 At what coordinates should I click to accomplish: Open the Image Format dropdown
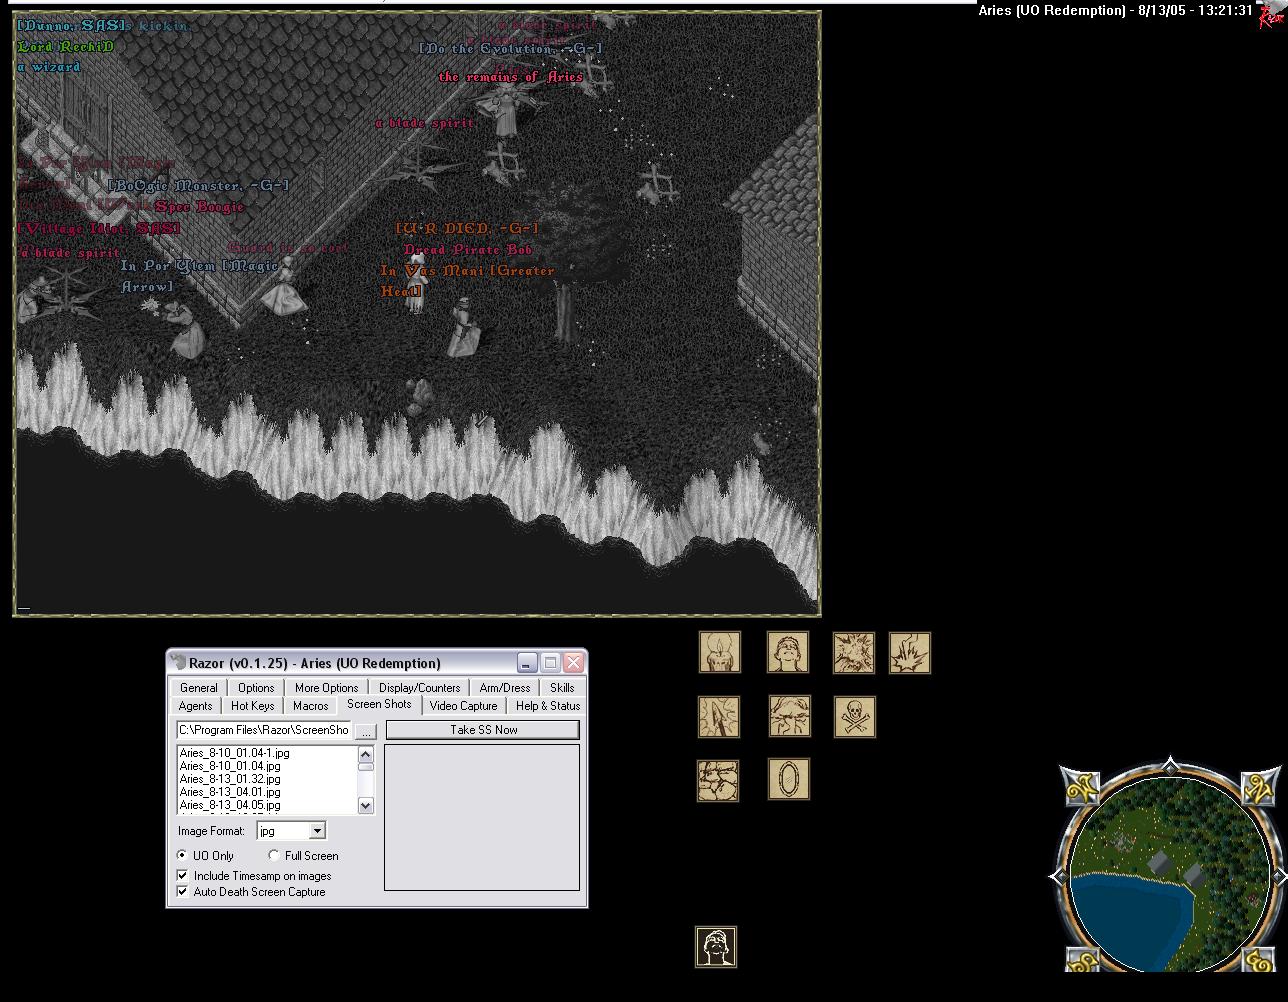pyautogui.click(x=317, y=831)
